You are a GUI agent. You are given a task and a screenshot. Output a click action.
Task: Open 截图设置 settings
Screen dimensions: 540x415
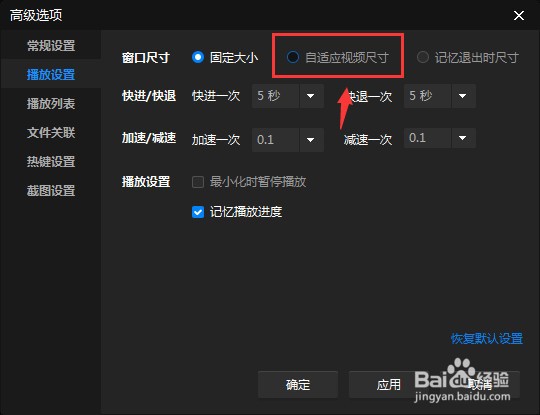(x=51, y=190)
